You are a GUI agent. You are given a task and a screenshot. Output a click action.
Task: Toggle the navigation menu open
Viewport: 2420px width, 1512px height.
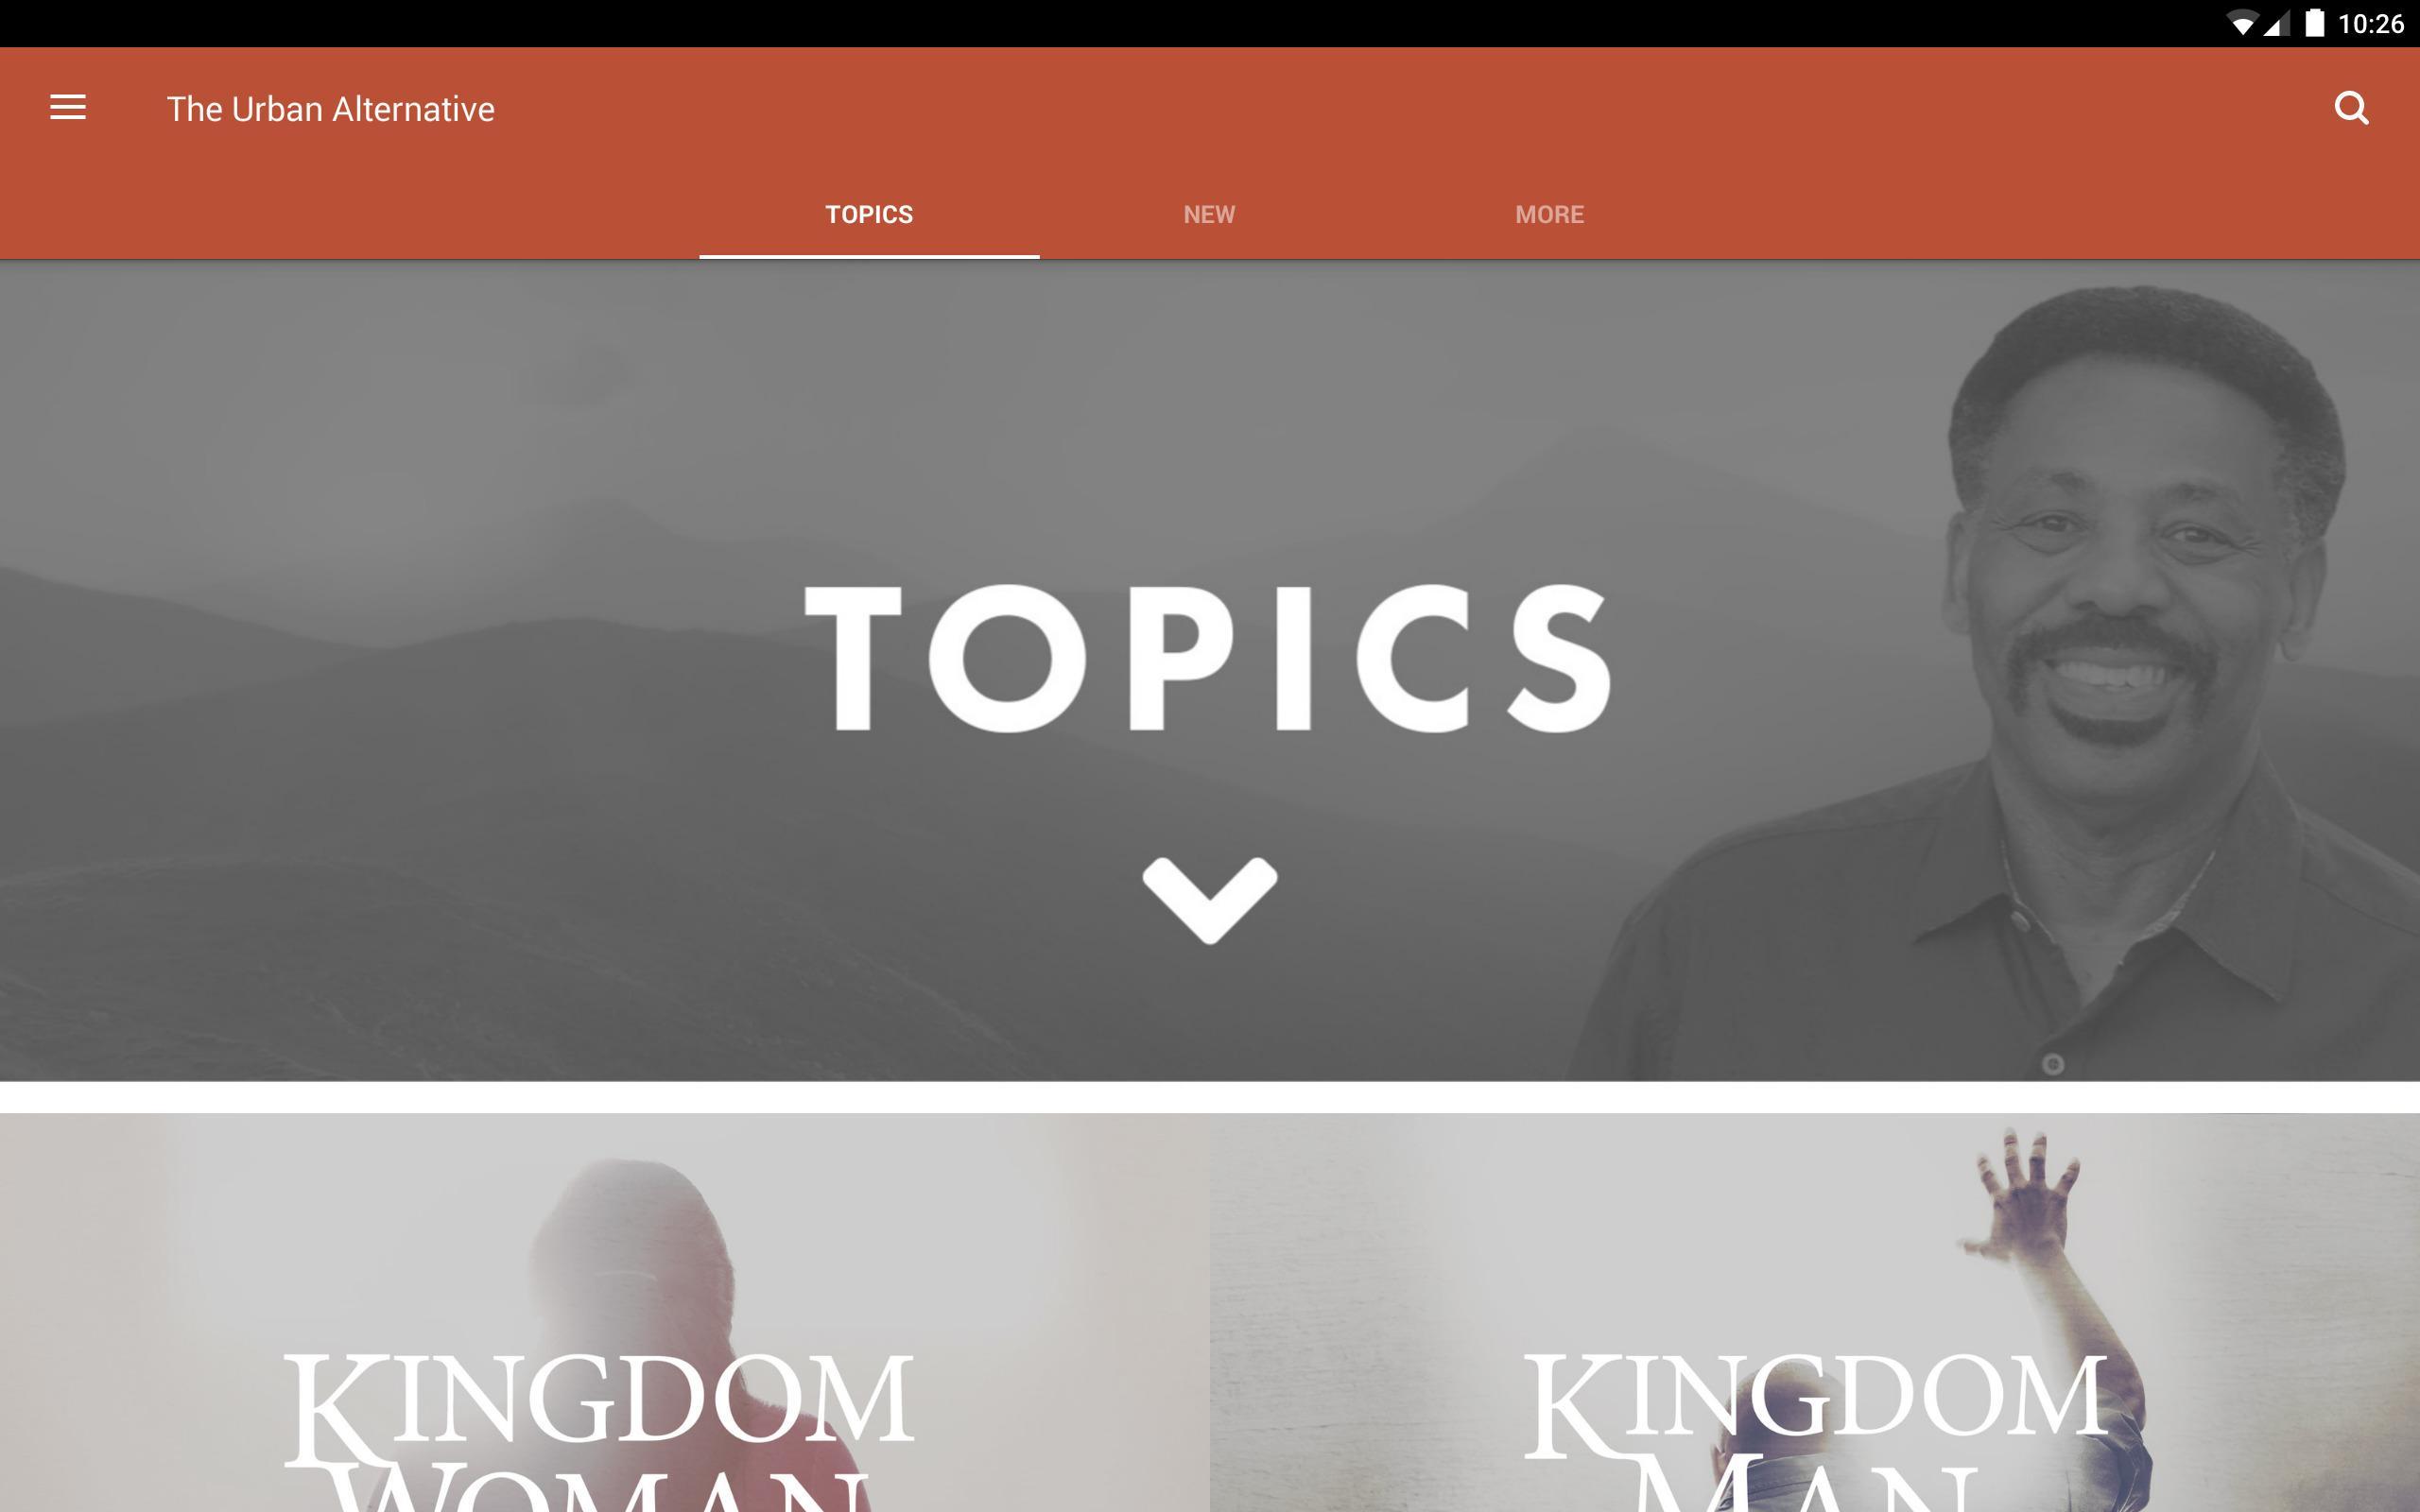(66, 108)
